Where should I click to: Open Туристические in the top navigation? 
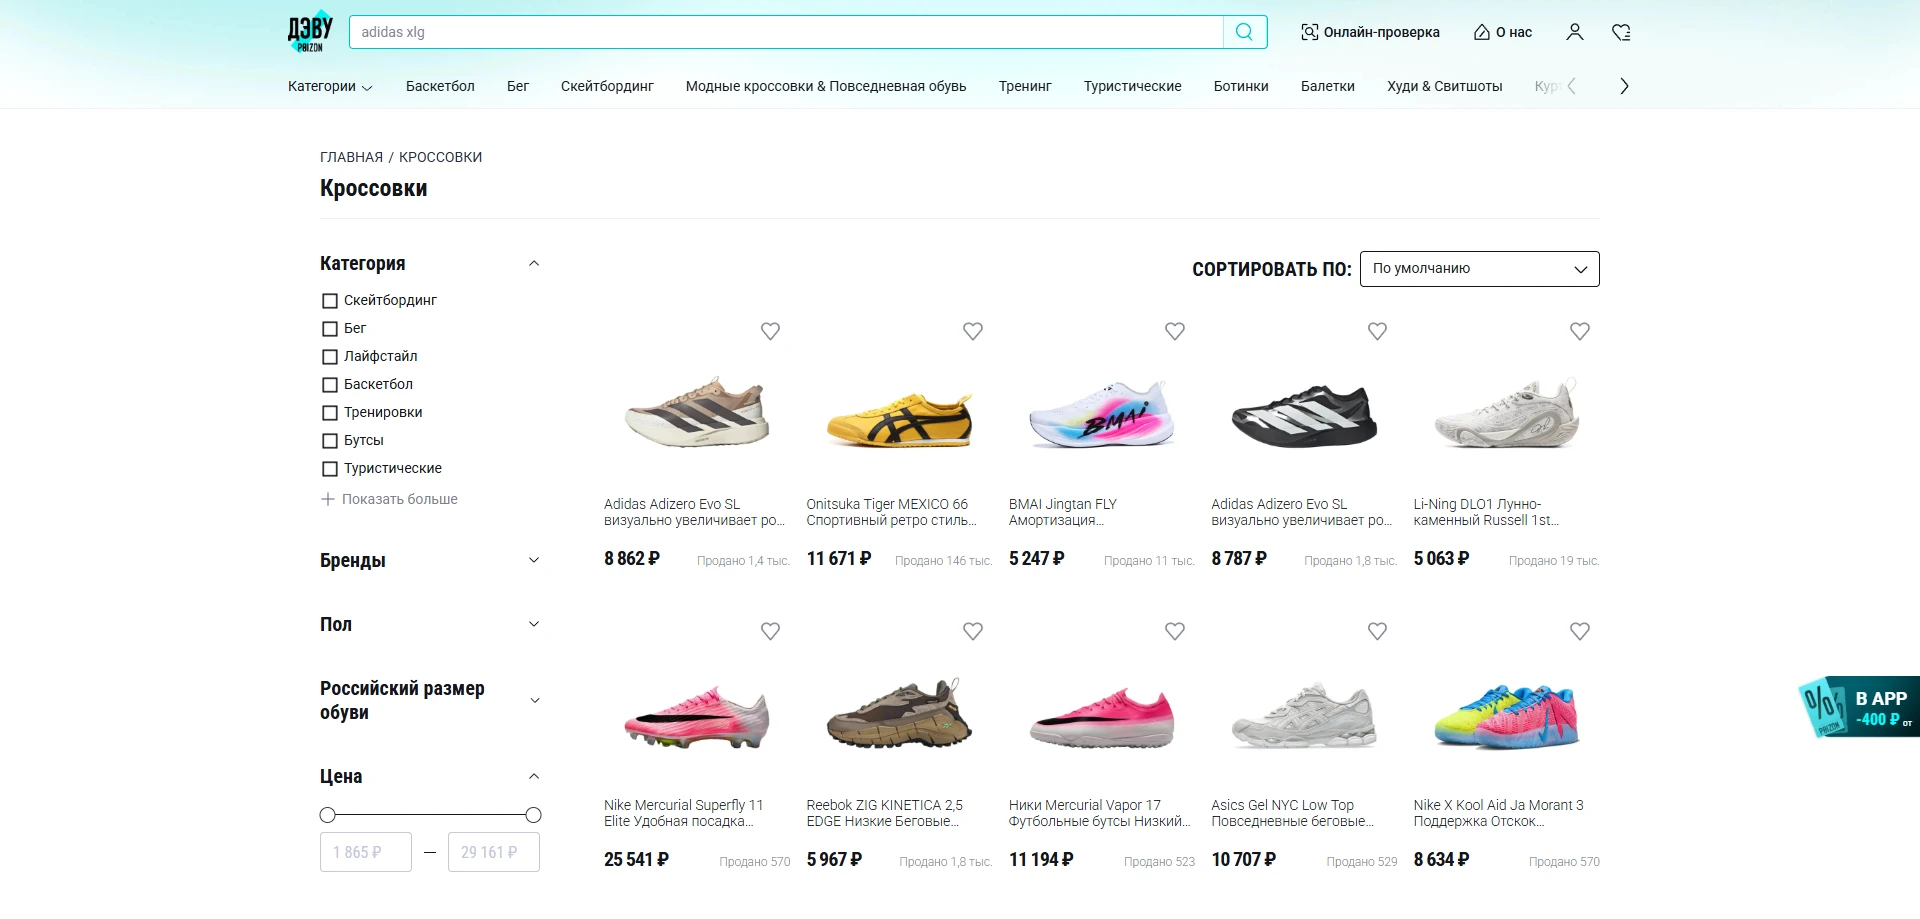[x=1133, y=86]
